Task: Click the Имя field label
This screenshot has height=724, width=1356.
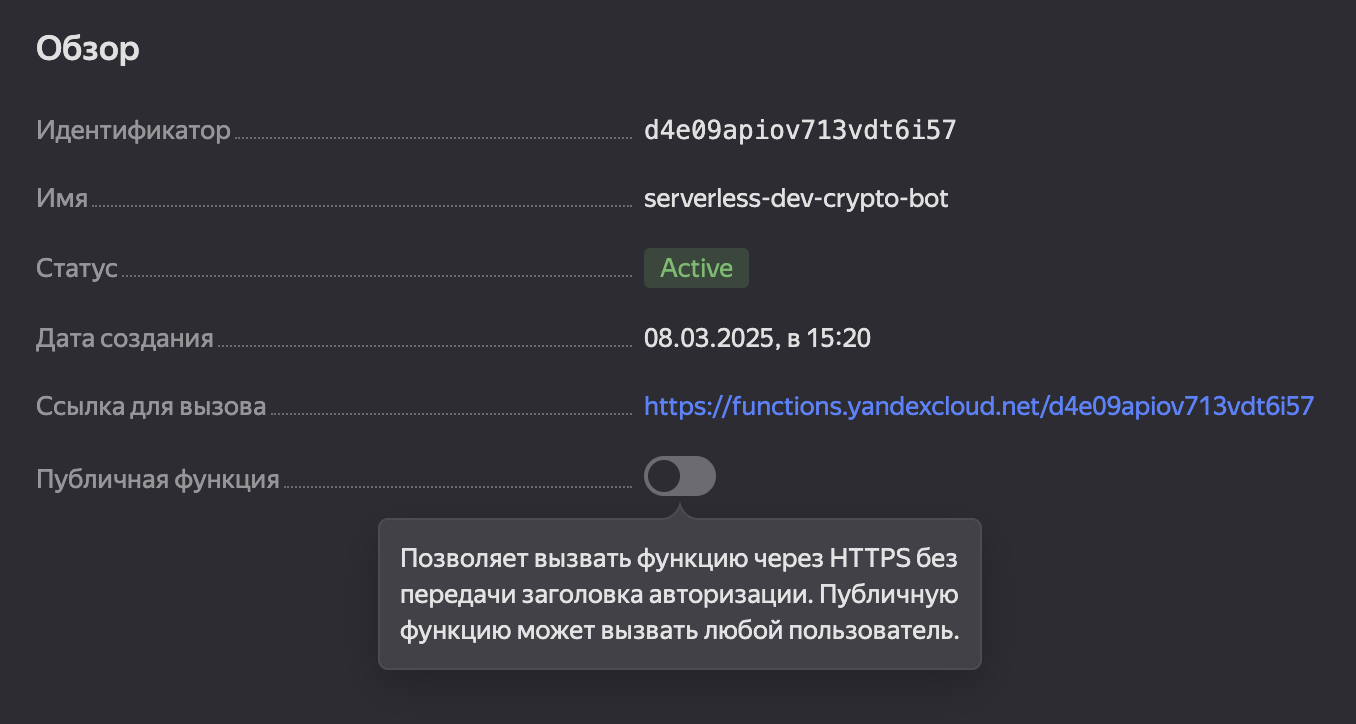Action: tap(63, 198)
